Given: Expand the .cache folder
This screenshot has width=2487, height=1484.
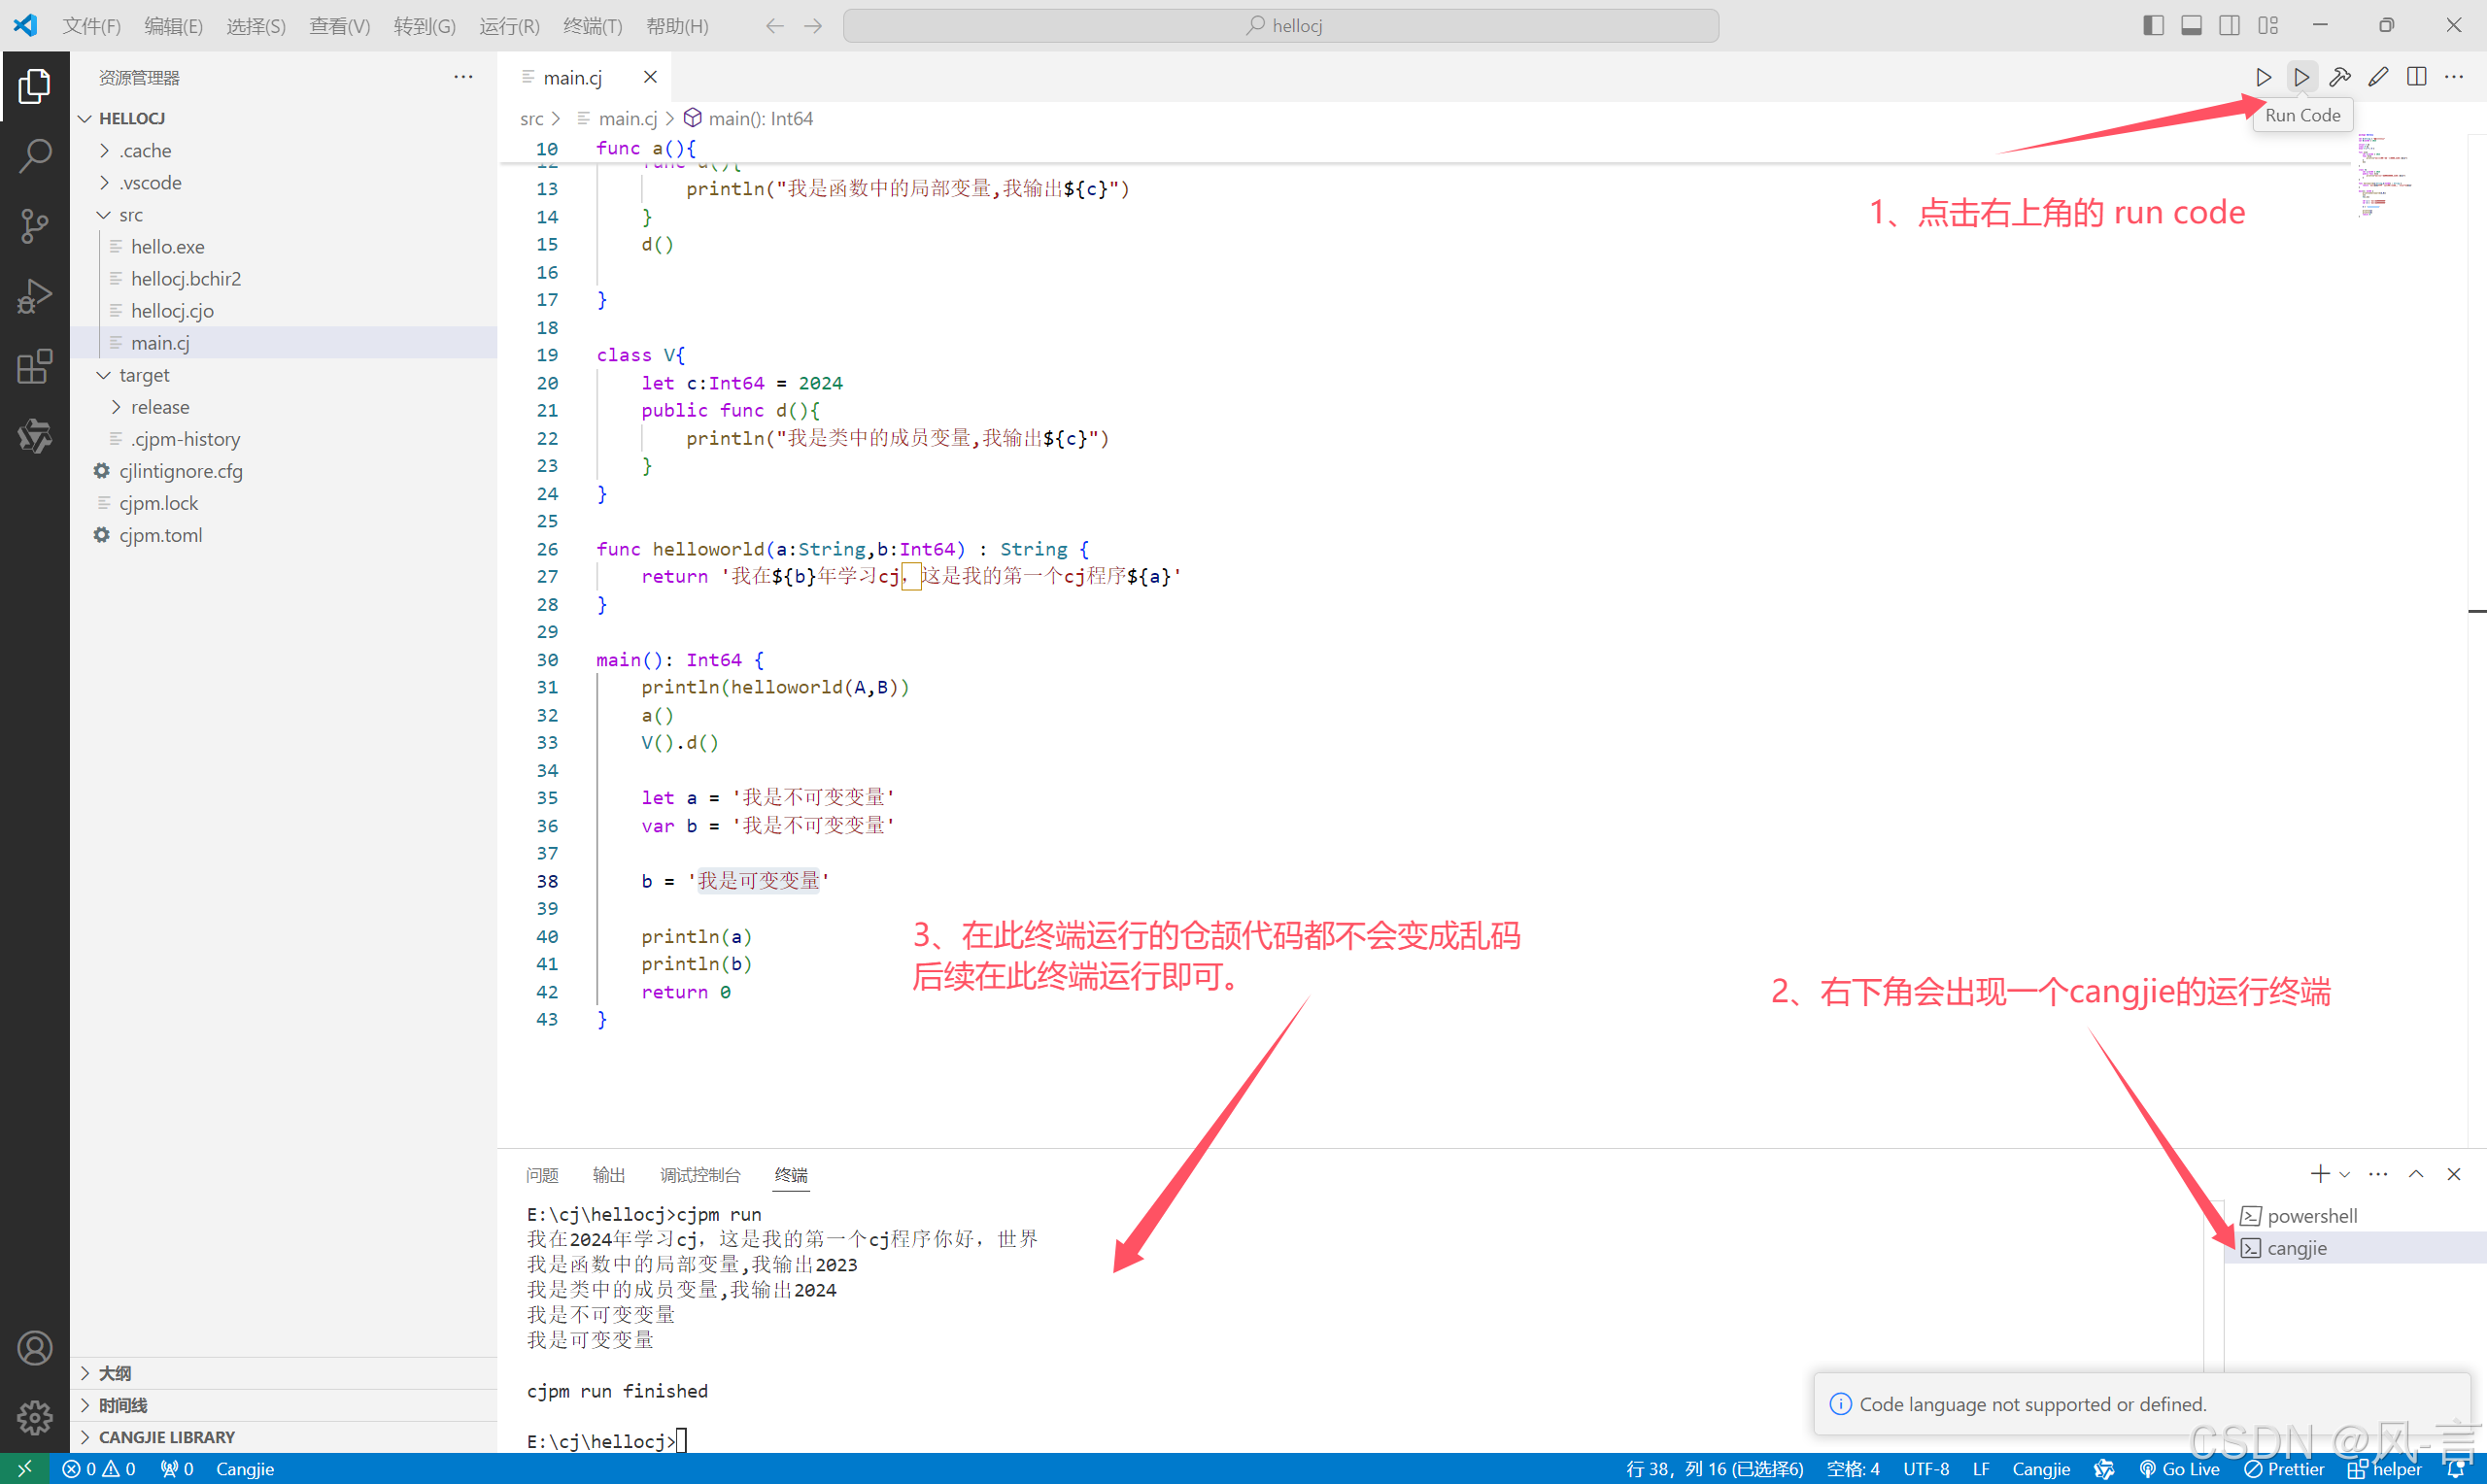Looking at the screenshot, I should [146, 151].
